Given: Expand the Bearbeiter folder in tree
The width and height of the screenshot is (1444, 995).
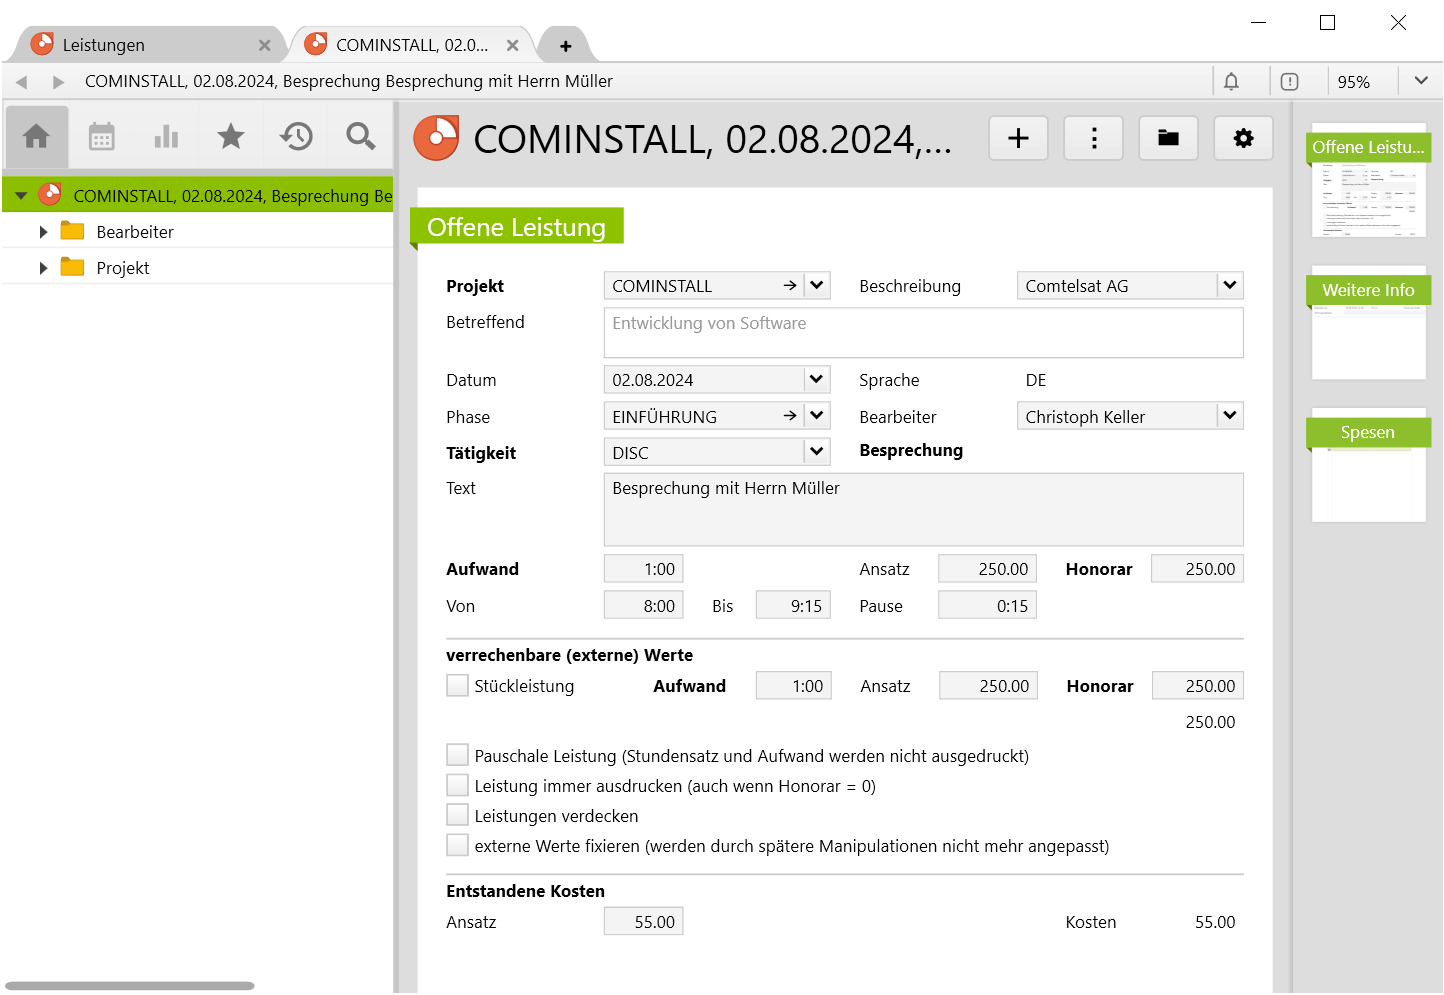Looking at the screenshot, I should coord(43,232).
